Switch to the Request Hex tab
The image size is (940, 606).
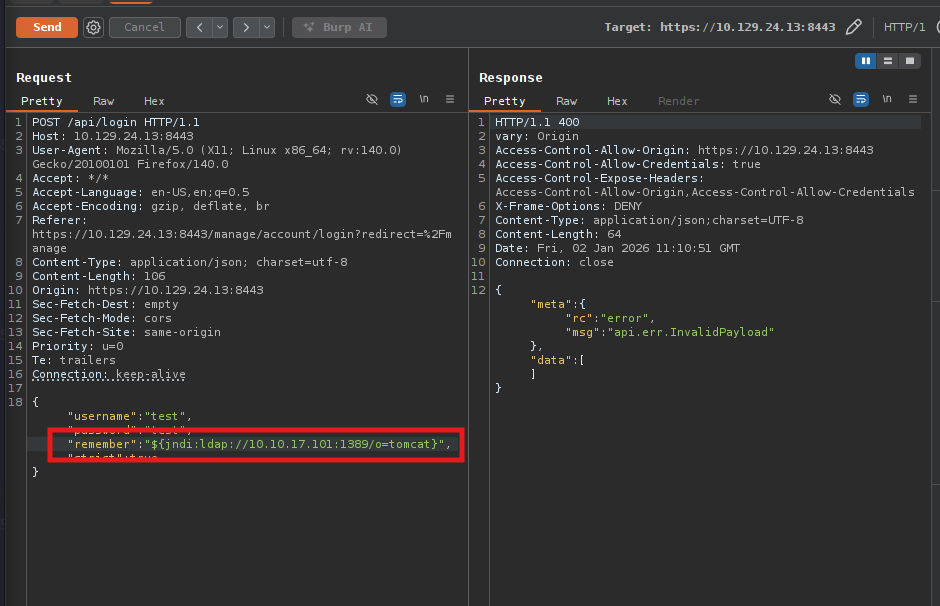coord(154,101)
